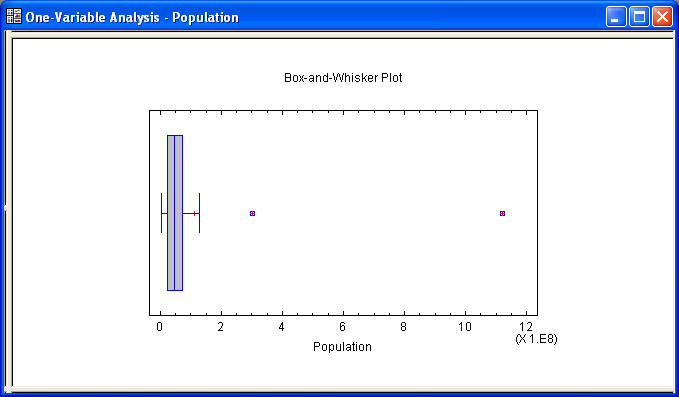Click the axis tick label 6
The image size is (679, 397).
coord(343,327)
